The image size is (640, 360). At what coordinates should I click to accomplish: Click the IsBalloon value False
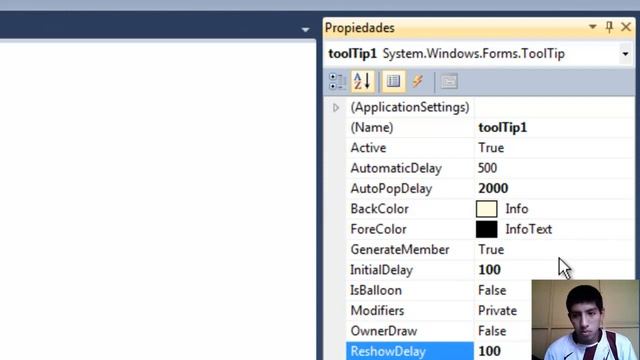point(492,291)
